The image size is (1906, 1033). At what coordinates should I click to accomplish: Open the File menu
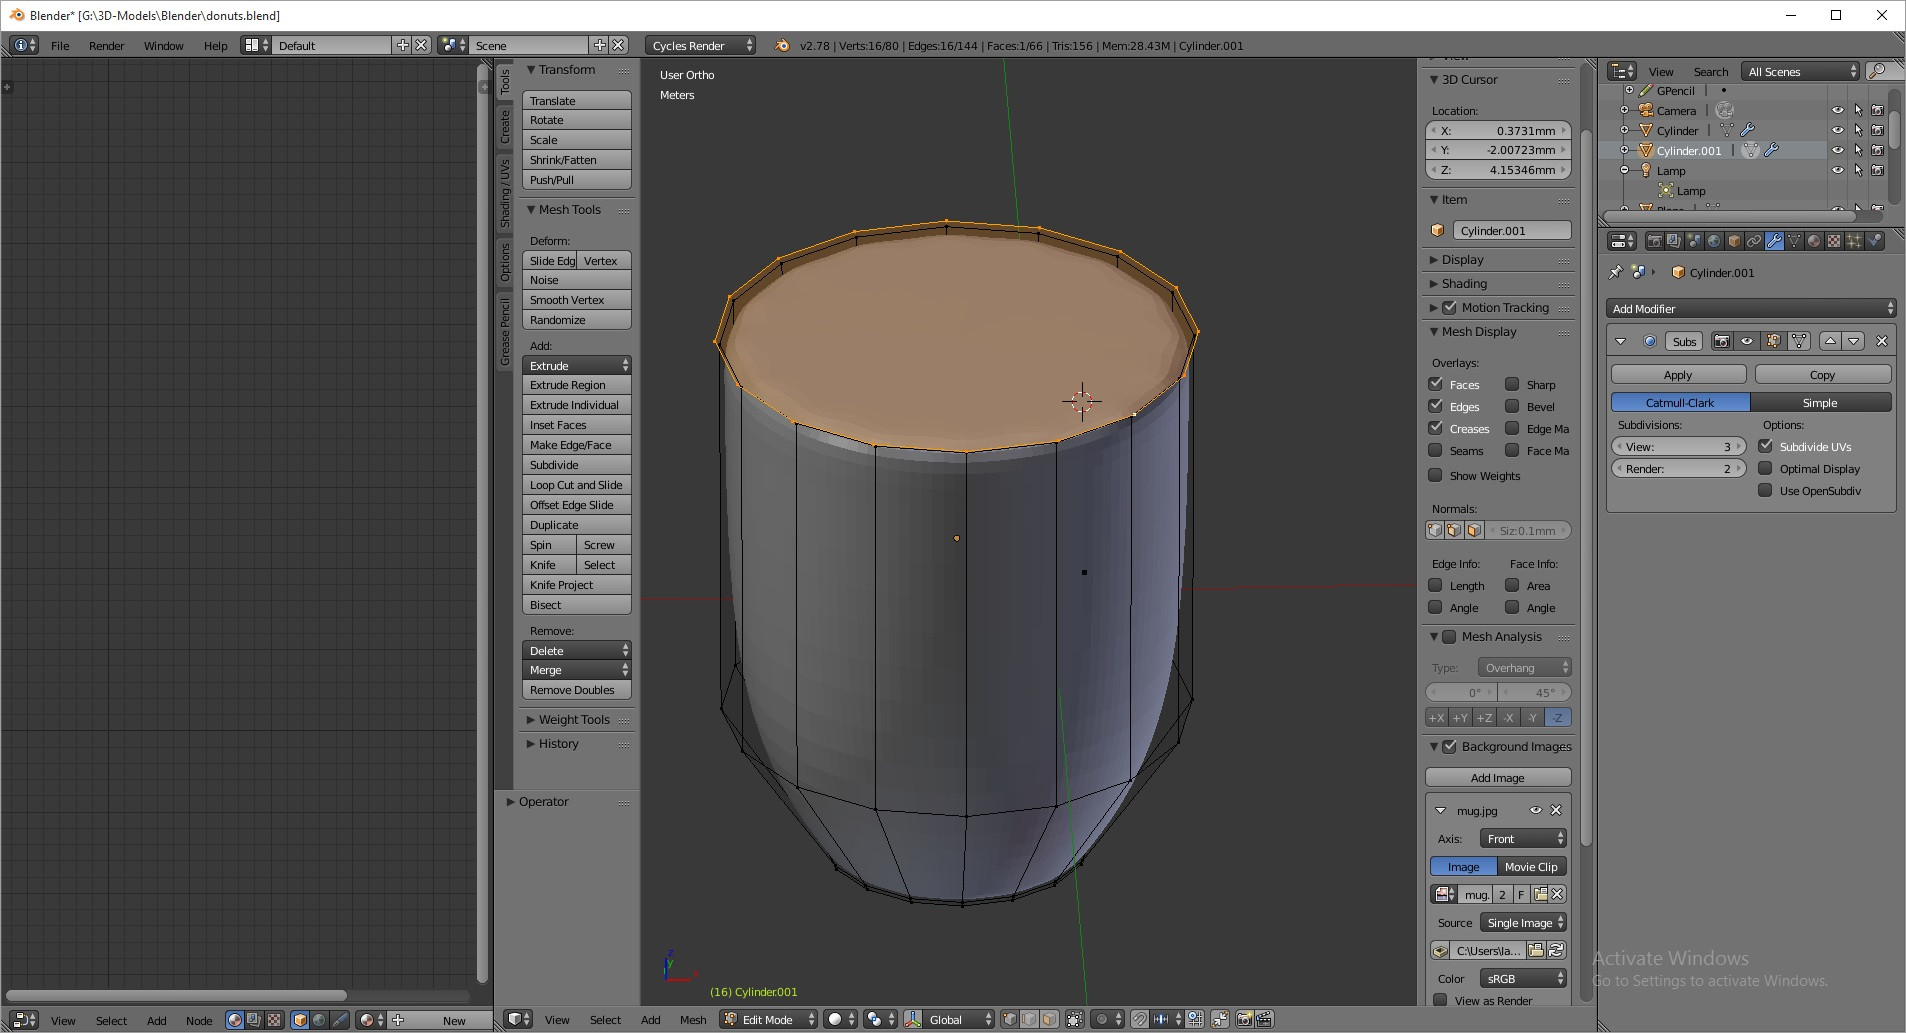point(60,45)
